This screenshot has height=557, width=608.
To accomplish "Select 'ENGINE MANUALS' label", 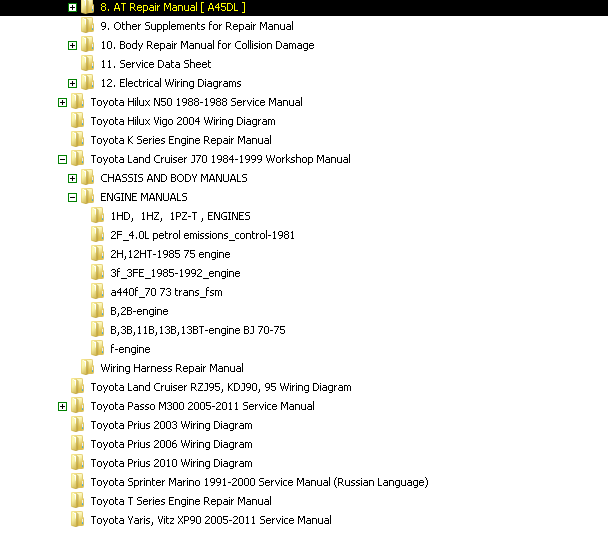I will click(143, 197).
